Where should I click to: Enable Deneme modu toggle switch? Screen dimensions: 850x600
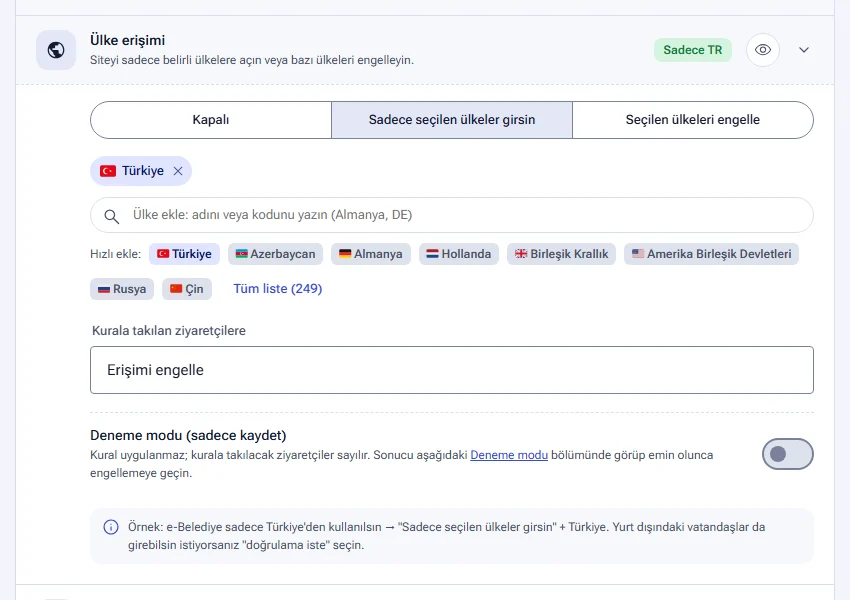[x=788, y=454]
